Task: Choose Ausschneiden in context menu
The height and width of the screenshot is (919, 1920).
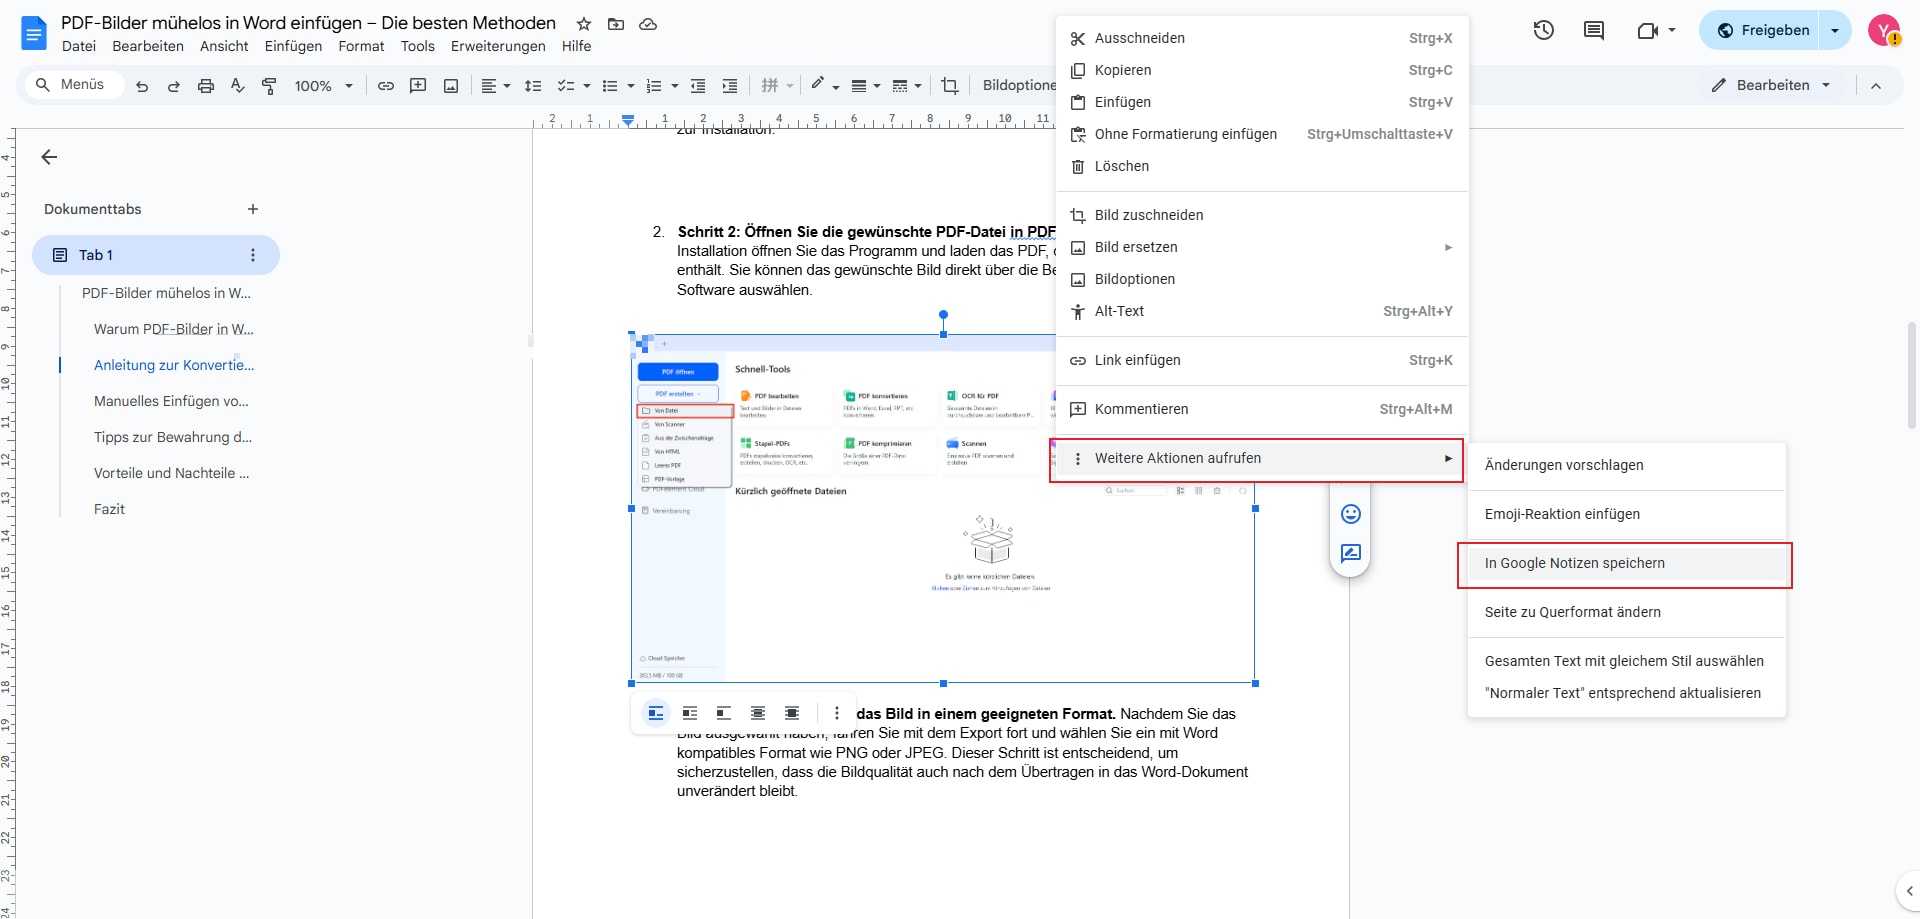Action: click(1262, 38)
